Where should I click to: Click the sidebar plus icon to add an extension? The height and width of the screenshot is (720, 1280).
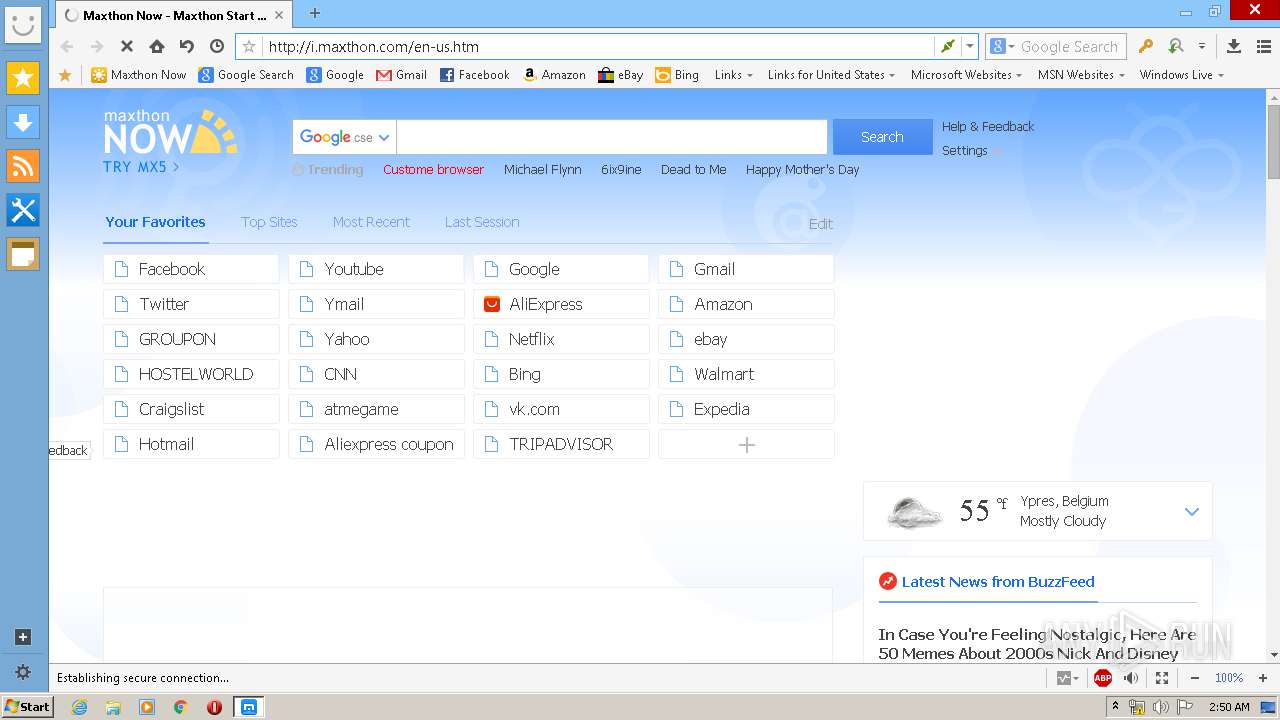coord(23,637)
